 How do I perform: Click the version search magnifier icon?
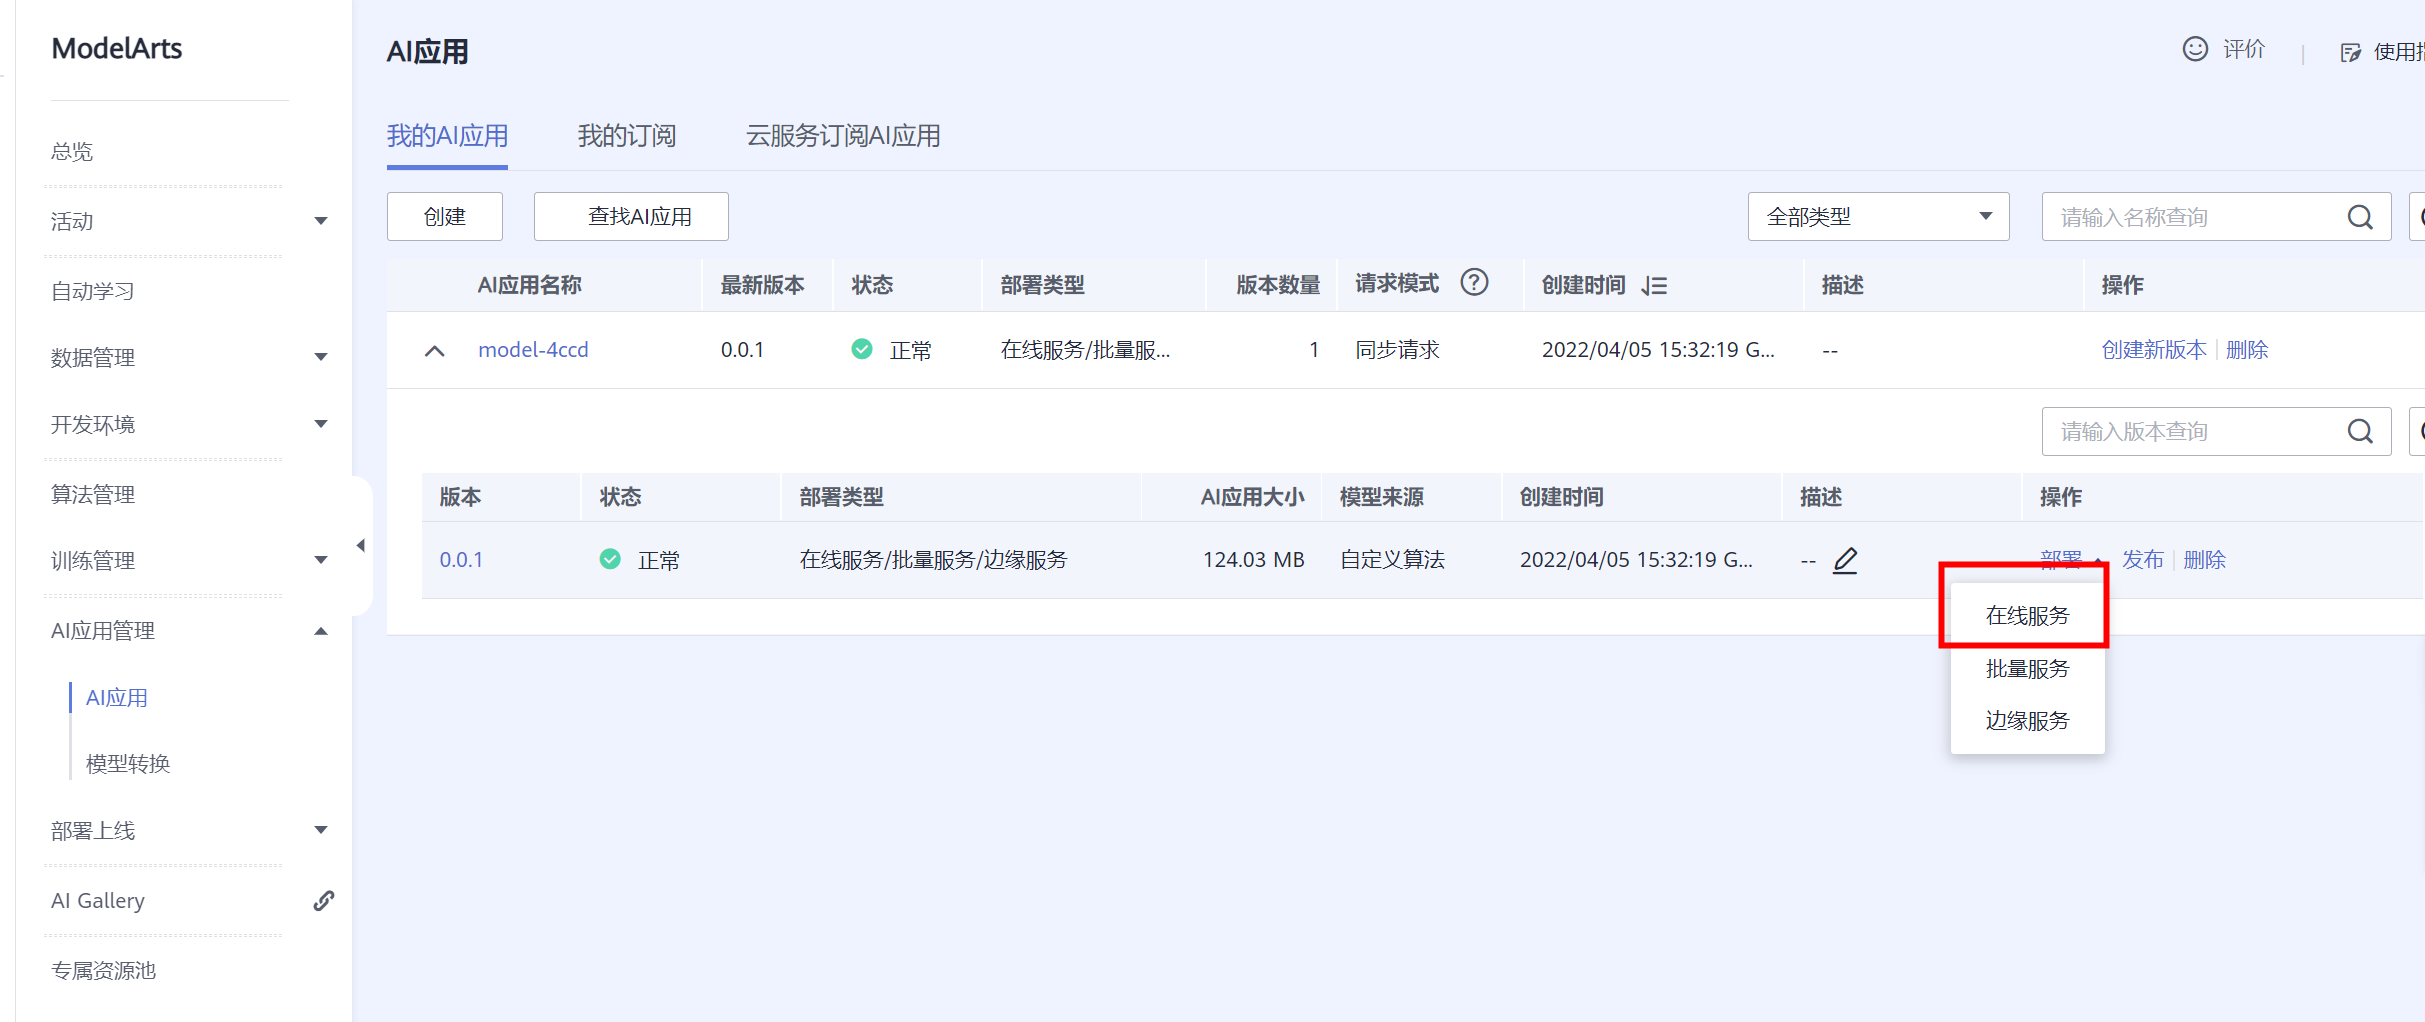tap(2361, 431)
